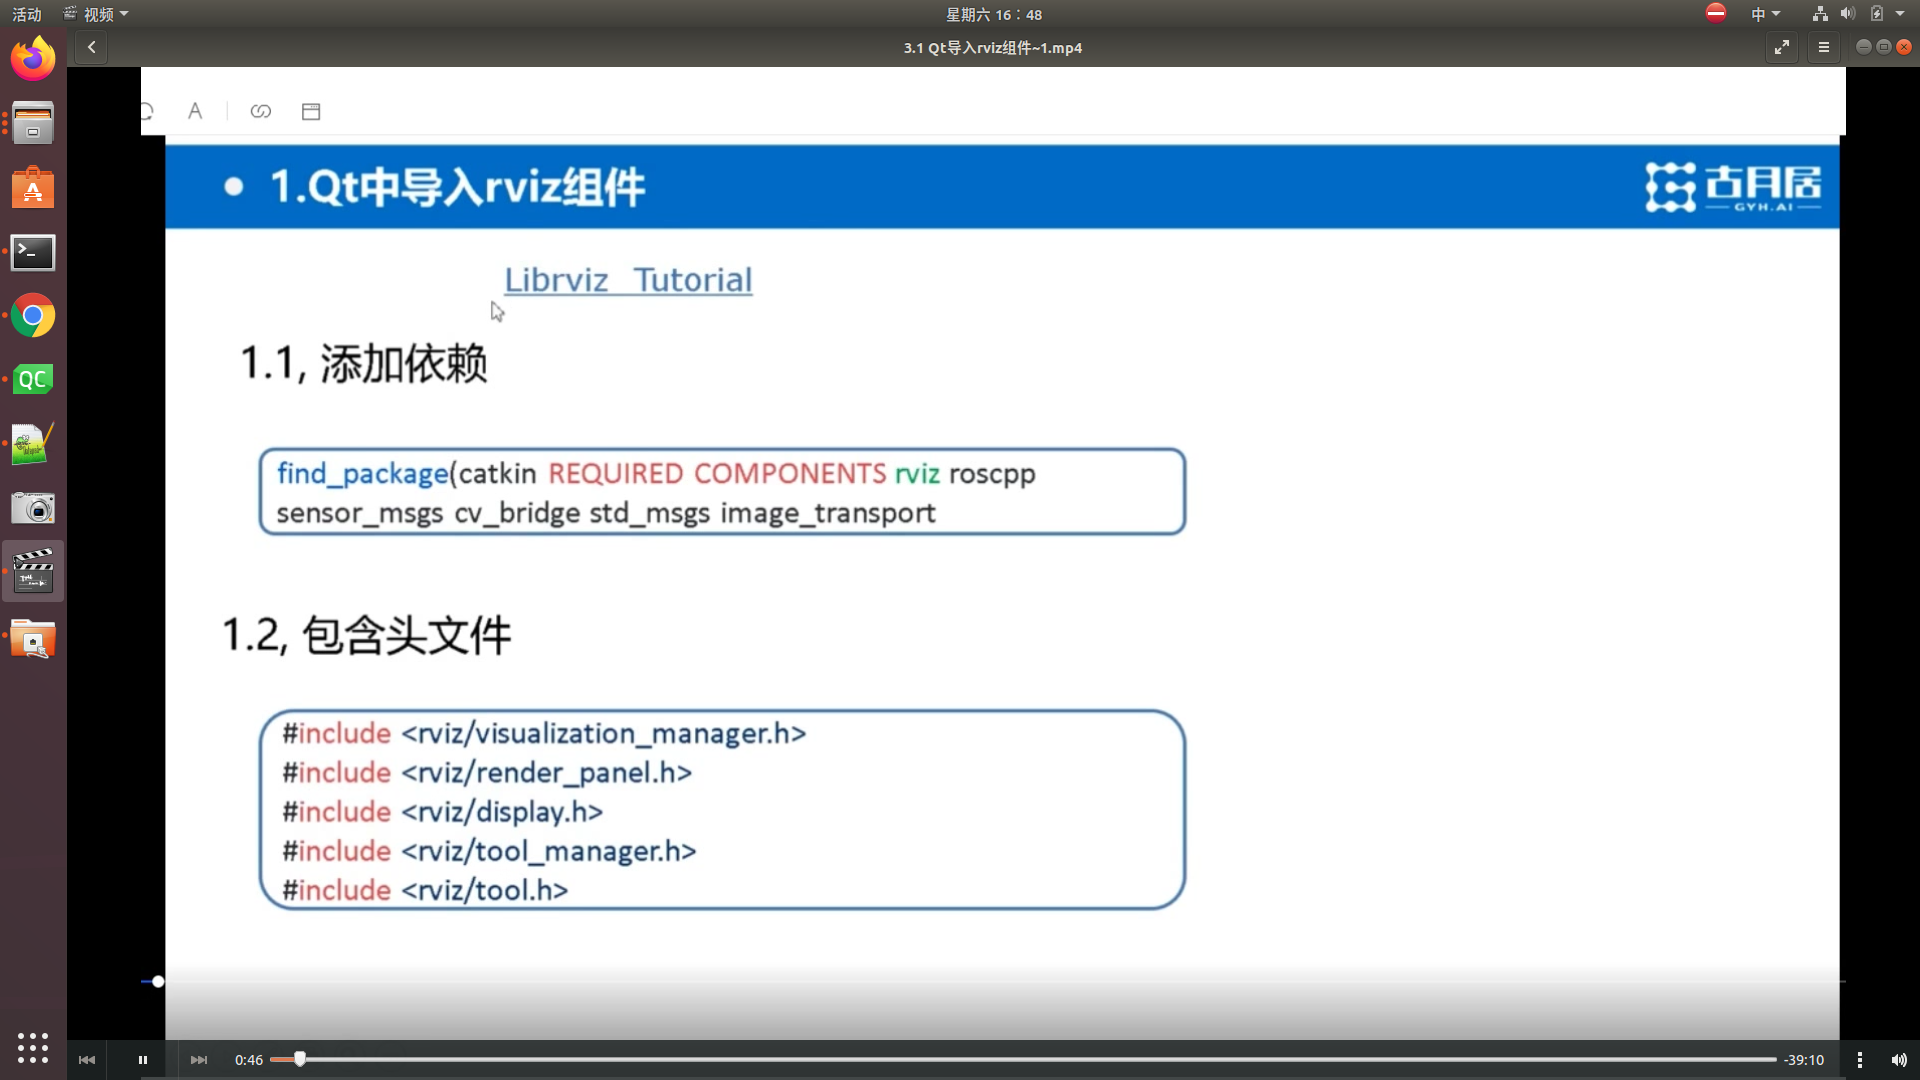This screenshot has width=1920, height=1080.
Task: Open the hamburger menu in title bar
Action: [1823, 47]
